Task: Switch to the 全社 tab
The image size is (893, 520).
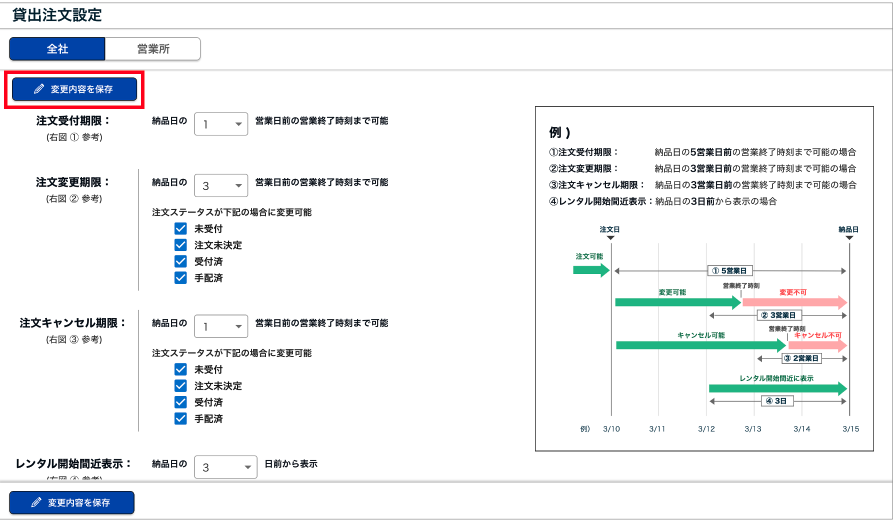Action: (57, 49)
